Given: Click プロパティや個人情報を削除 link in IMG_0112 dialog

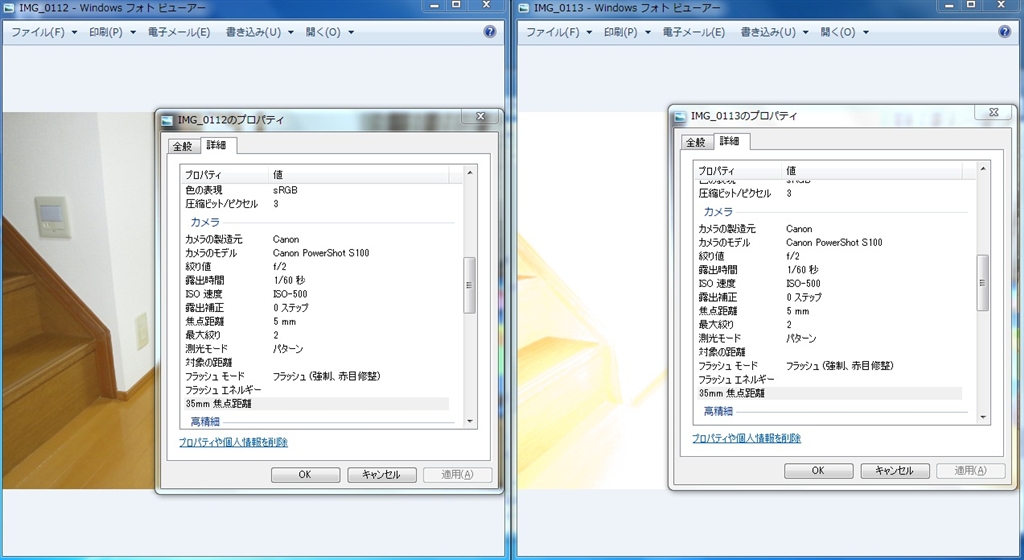Looking at the screenshot, I should (x=233, y=442).
